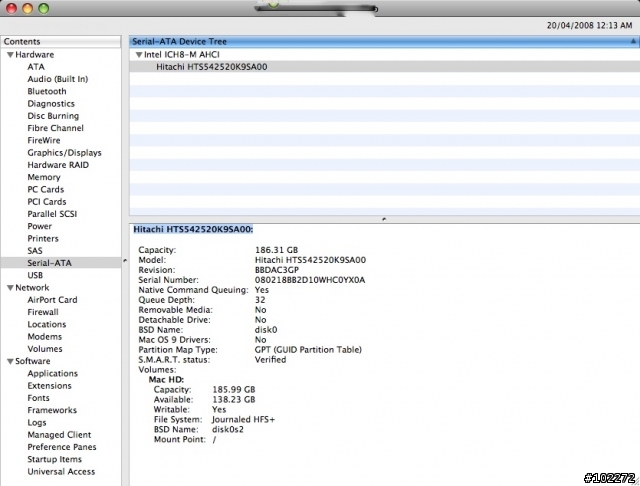Grab the window resize corner grip

(635, 481)
